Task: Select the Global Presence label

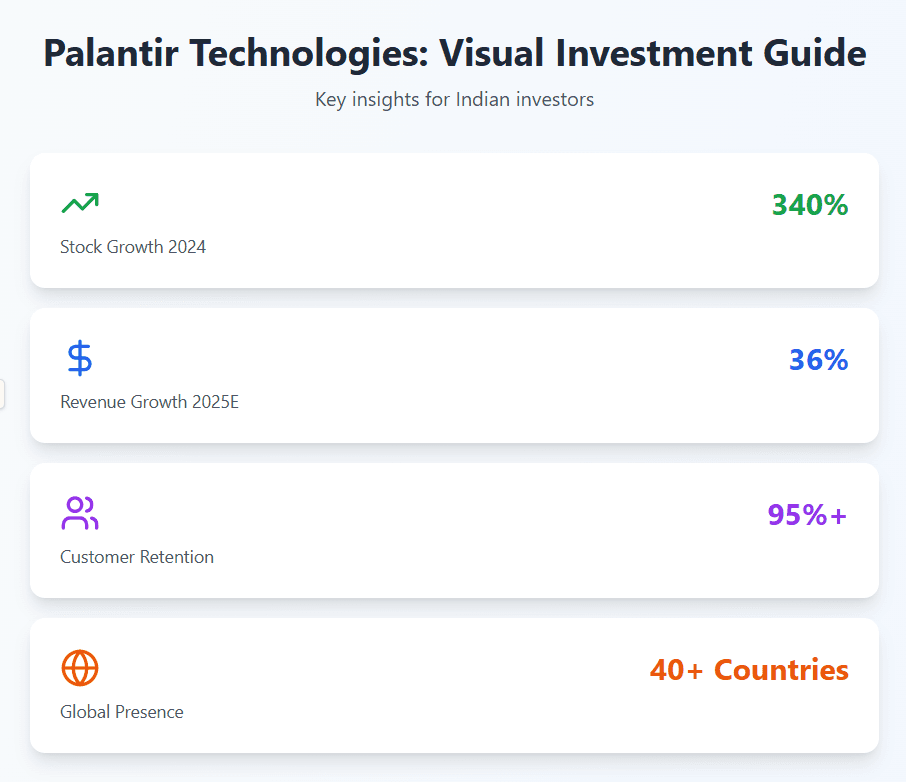Action: [122, 712]
